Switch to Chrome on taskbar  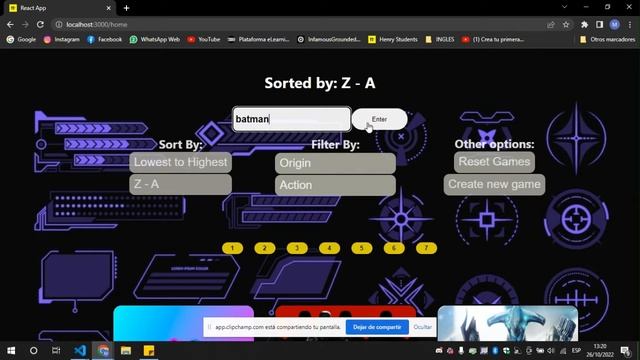click(x=103, y=351)
